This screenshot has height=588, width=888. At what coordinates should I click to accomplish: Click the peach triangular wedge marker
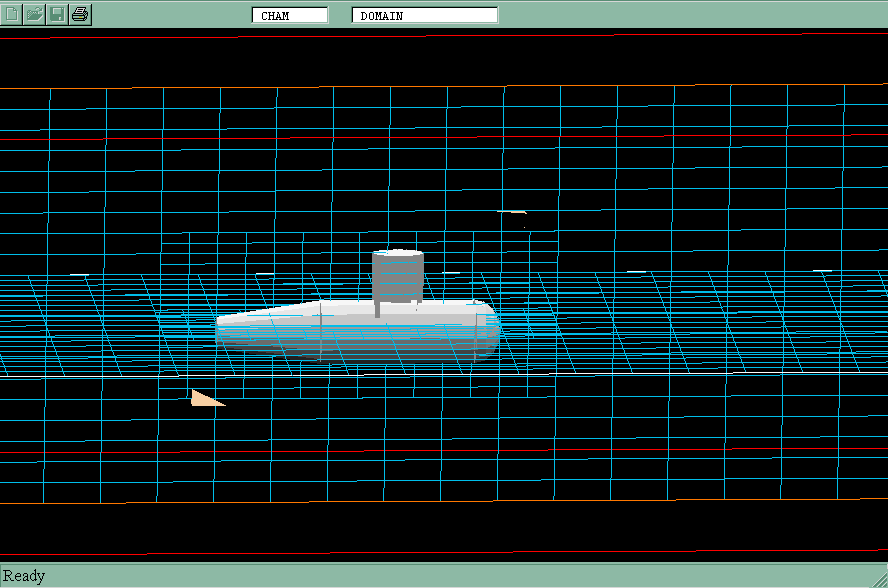204,399
